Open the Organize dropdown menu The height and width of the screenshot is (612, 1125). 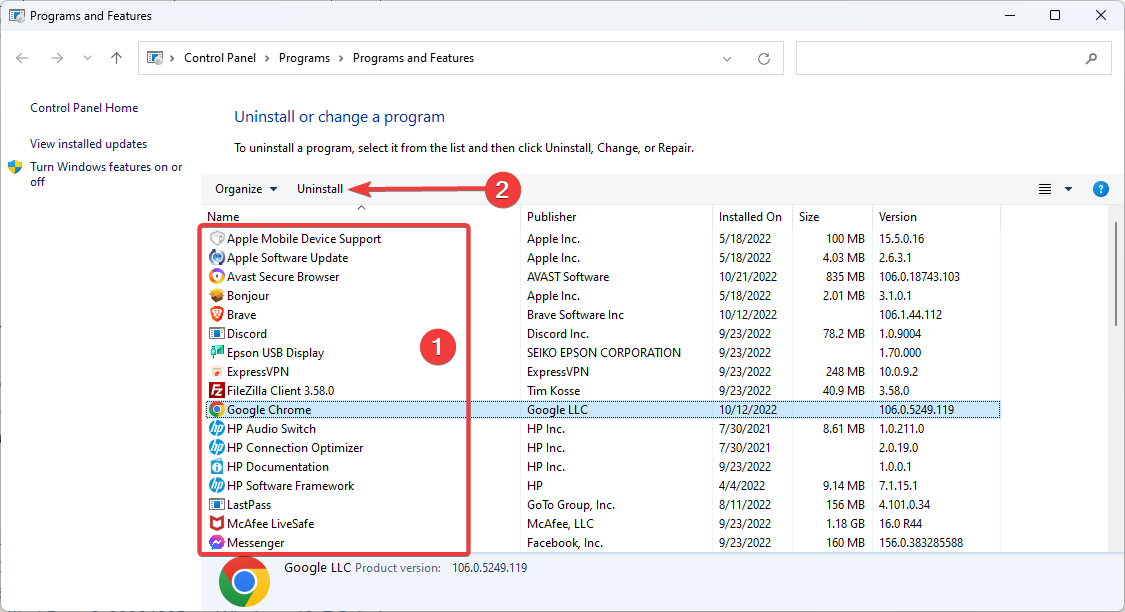point(246,189)
